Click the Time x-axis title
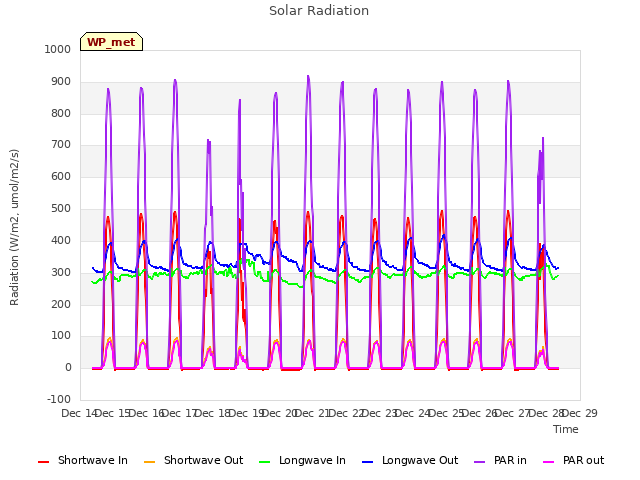The height and width of the screenshot is (480, 640). point(566,429)
